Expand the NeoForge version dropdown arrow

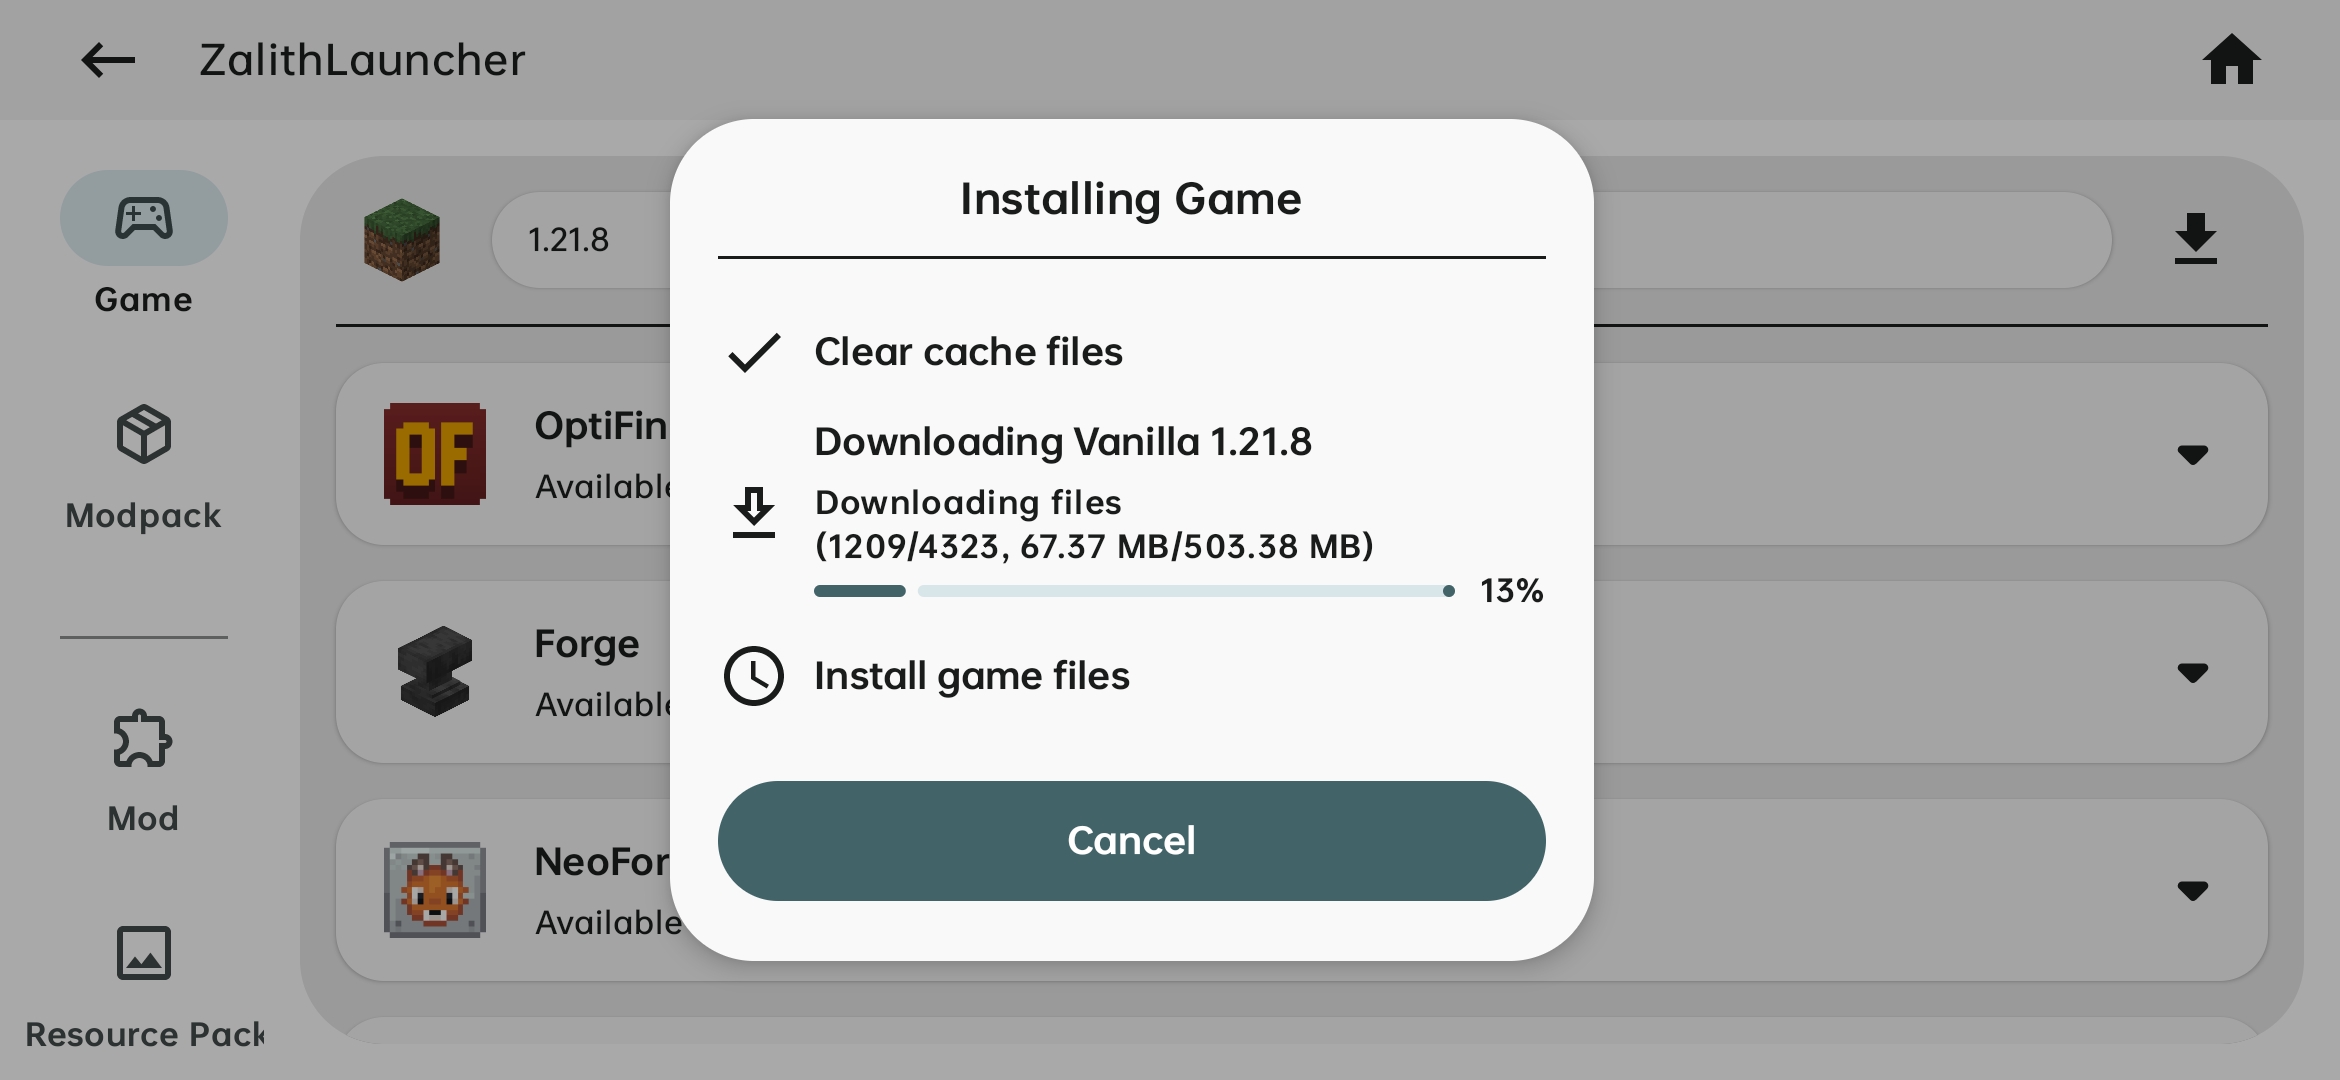click(x=2192, y=890)
